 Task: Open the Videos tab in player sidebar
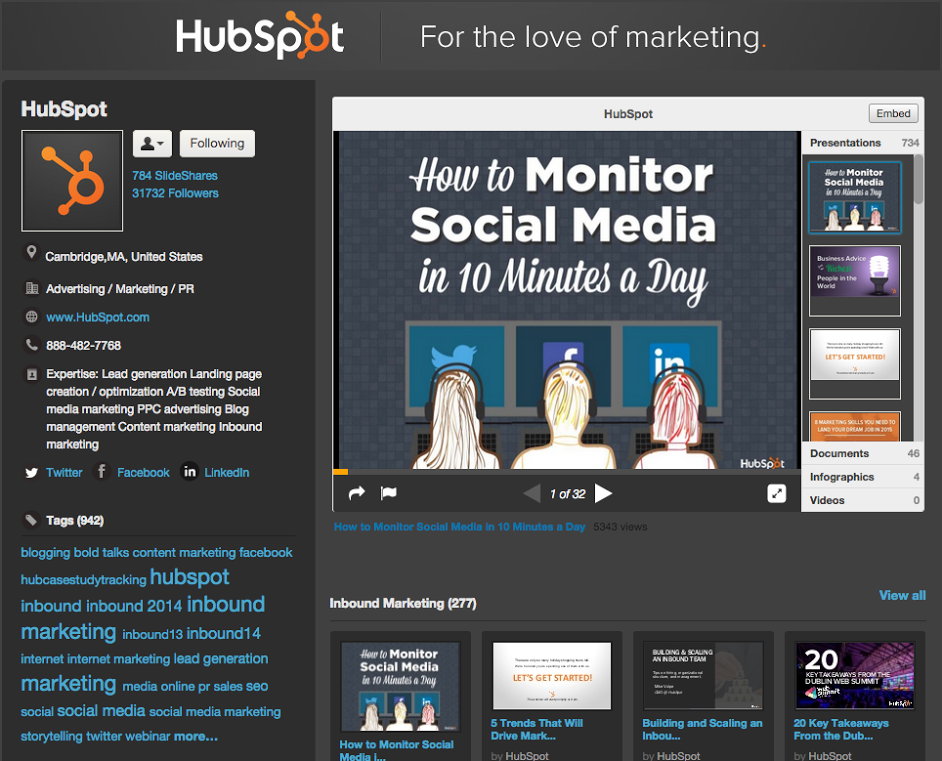[863, 500]
